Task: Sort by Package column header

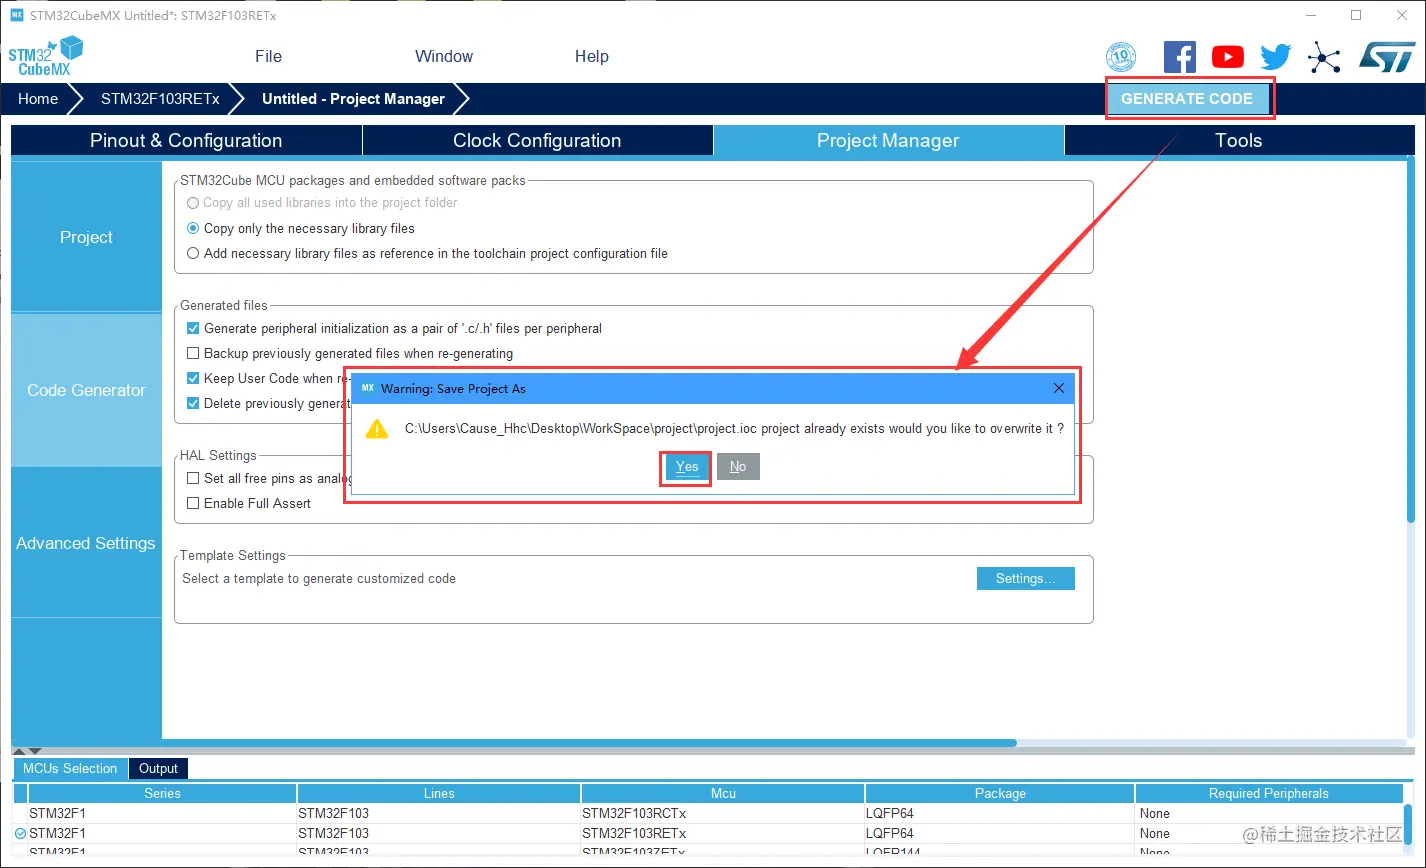Action: [1000, 793]
